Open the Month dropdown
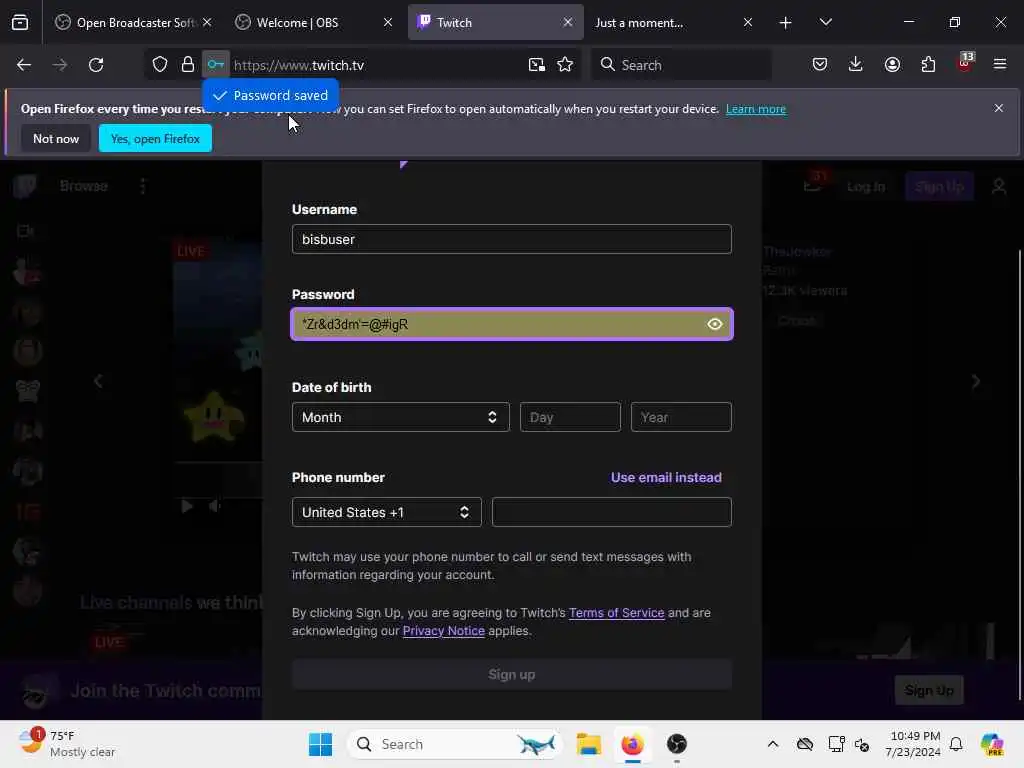Image resolution: width=1024 pixels, height=768 pixels. coord(400,417)
